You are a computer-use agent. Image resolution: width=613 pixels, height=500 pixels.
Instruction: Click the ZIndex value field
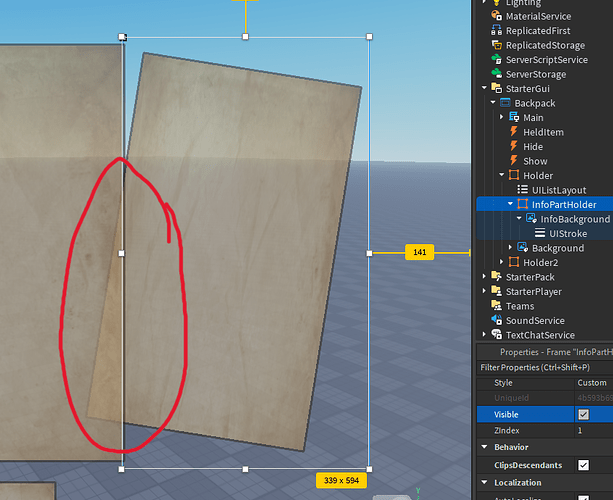(x=594, y=430)
